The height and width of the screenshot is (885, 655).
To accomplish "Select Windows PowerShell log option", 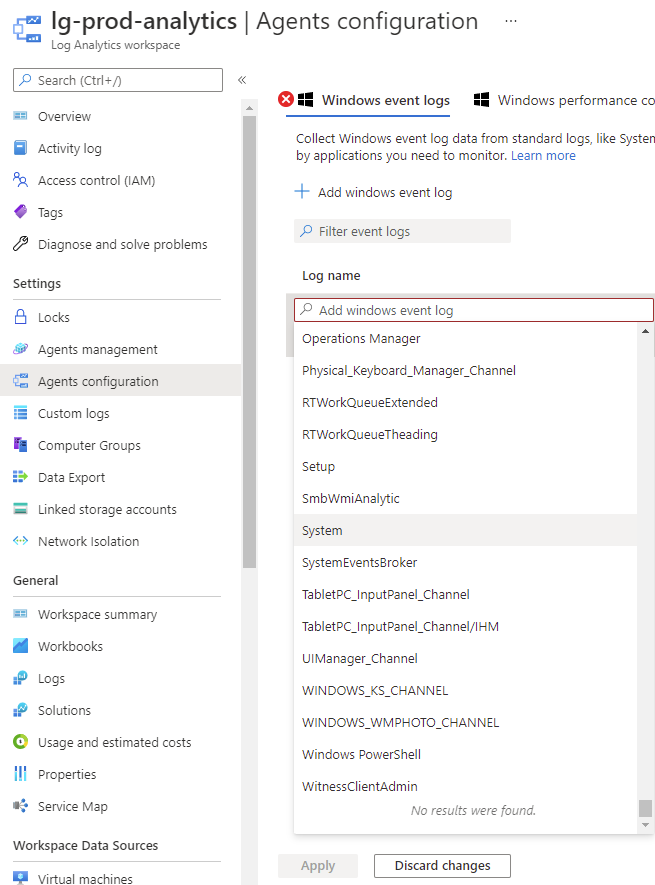I will 465,754.
